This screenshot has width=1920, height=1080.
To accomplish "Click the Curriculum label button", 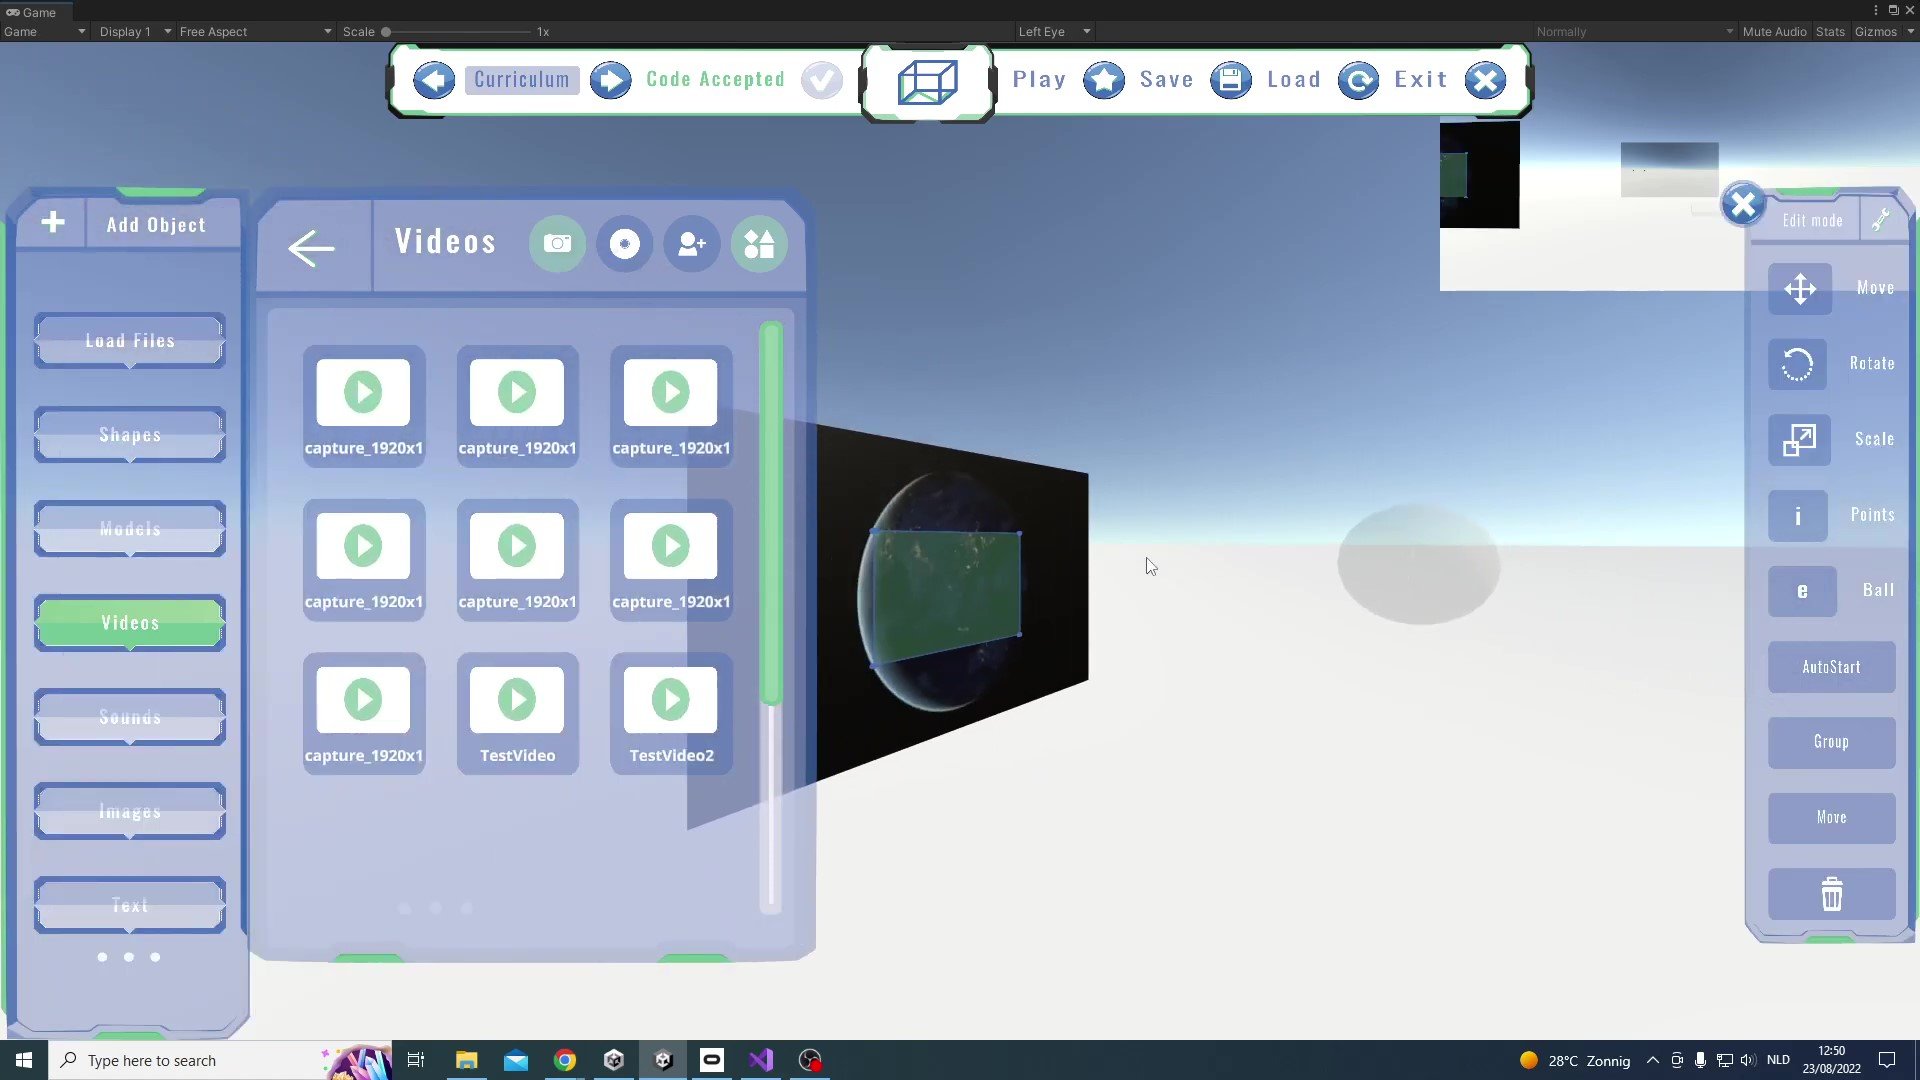I will [522, 80].
